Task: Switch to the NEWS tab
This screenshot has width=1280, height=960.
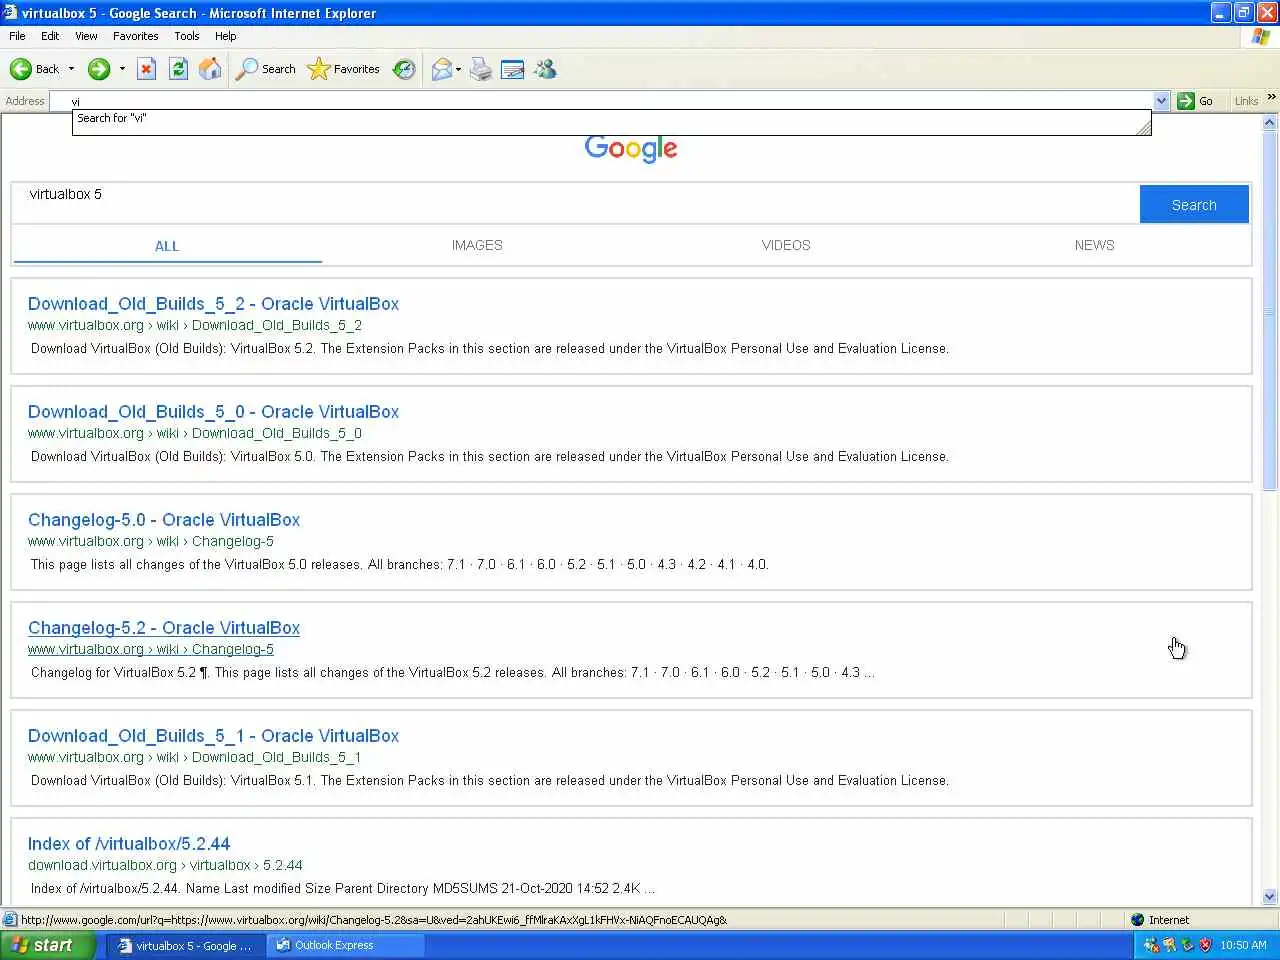Action: click(x=1094, y=245)
